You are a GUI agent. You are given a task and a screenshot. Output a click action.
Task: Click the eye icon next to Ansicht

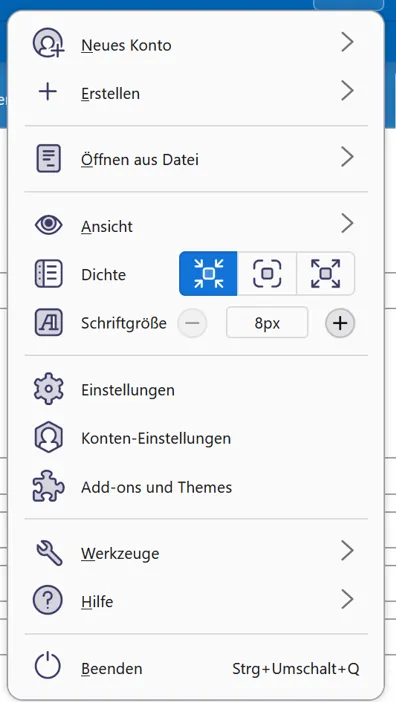pos(48,225)
